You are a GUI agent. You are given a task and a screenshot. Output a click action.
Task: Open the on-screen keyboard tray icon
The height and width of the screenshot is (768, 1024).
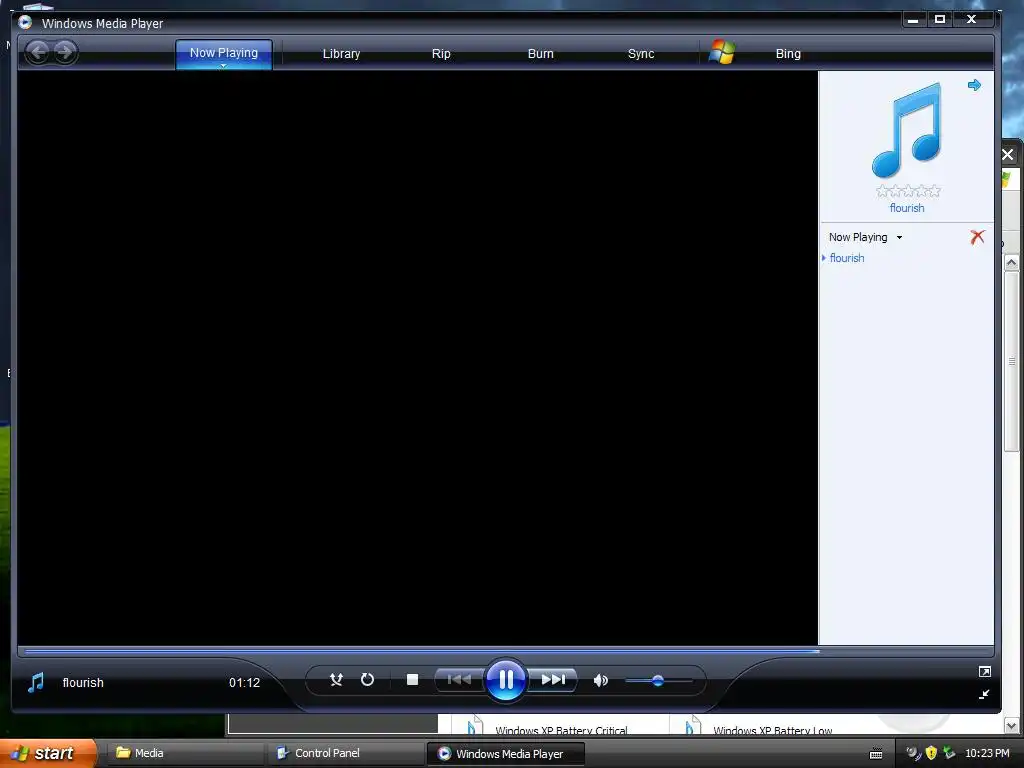click(876, 754)
